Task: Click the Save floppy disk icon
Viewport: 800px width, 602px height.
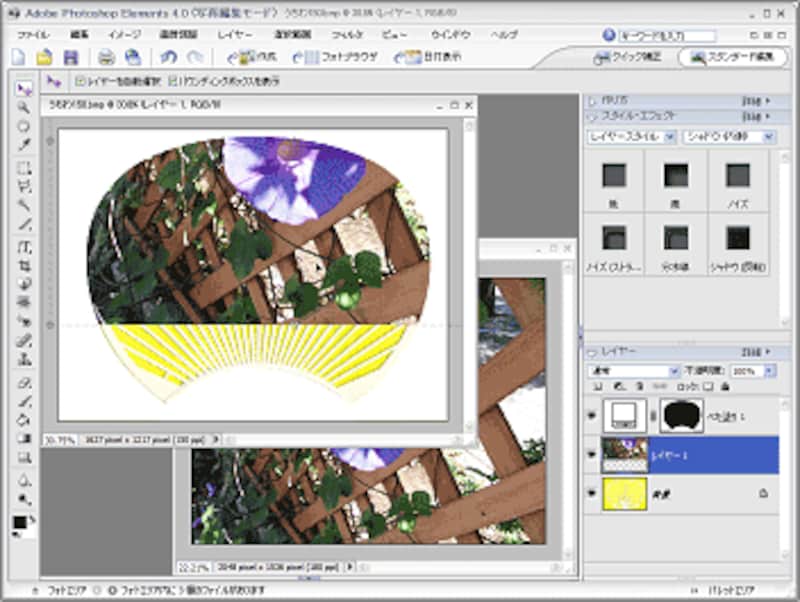Action: 70,57
